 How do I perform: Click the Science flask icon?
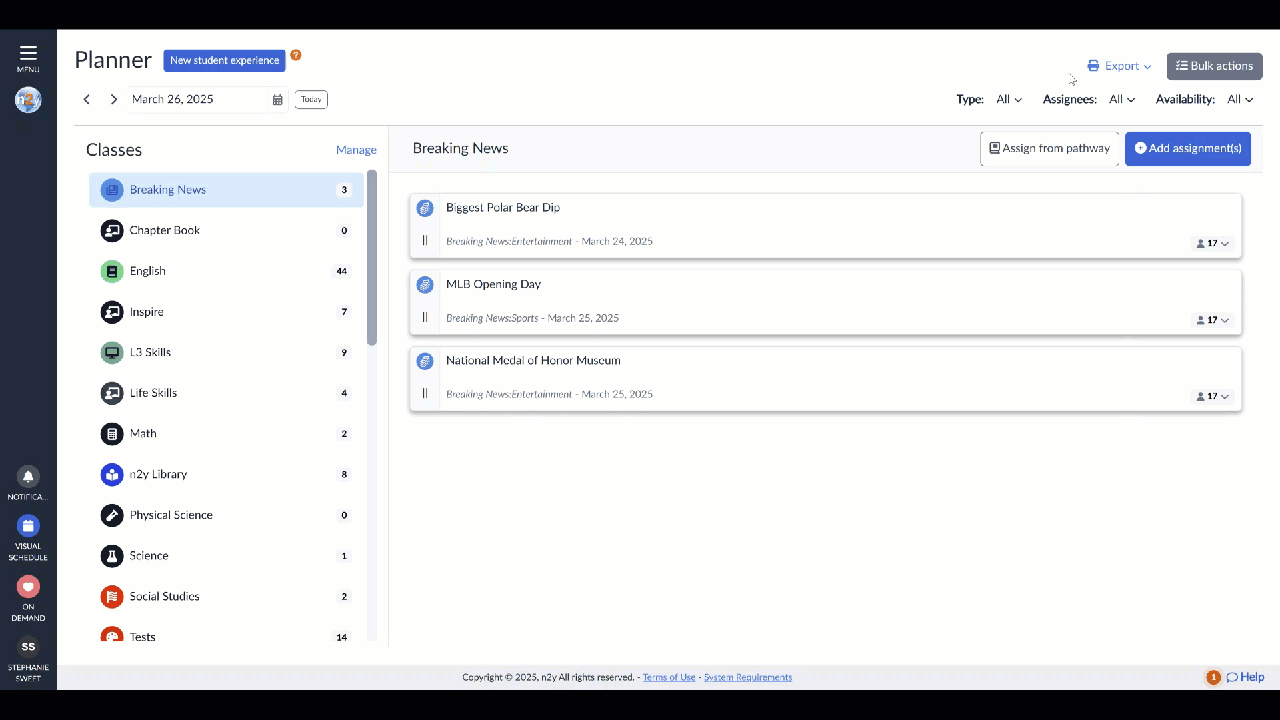112,556
